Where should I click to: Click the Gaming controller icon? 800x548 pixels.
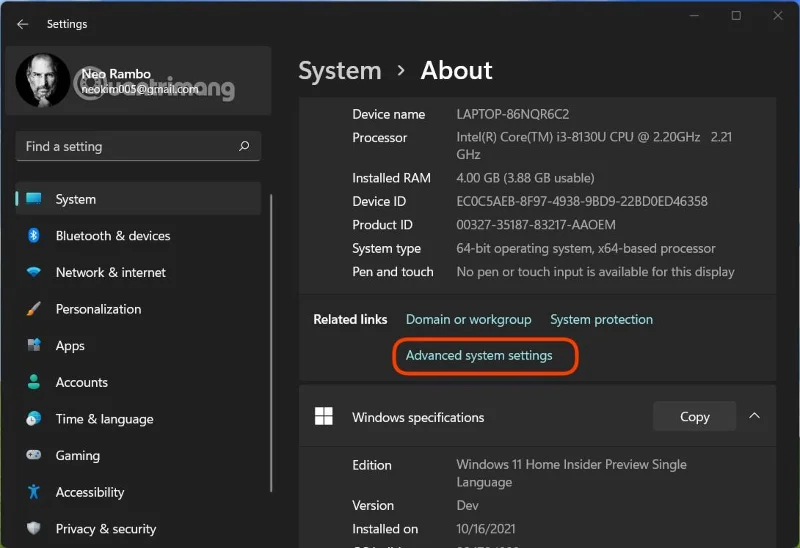click(34, 455)
